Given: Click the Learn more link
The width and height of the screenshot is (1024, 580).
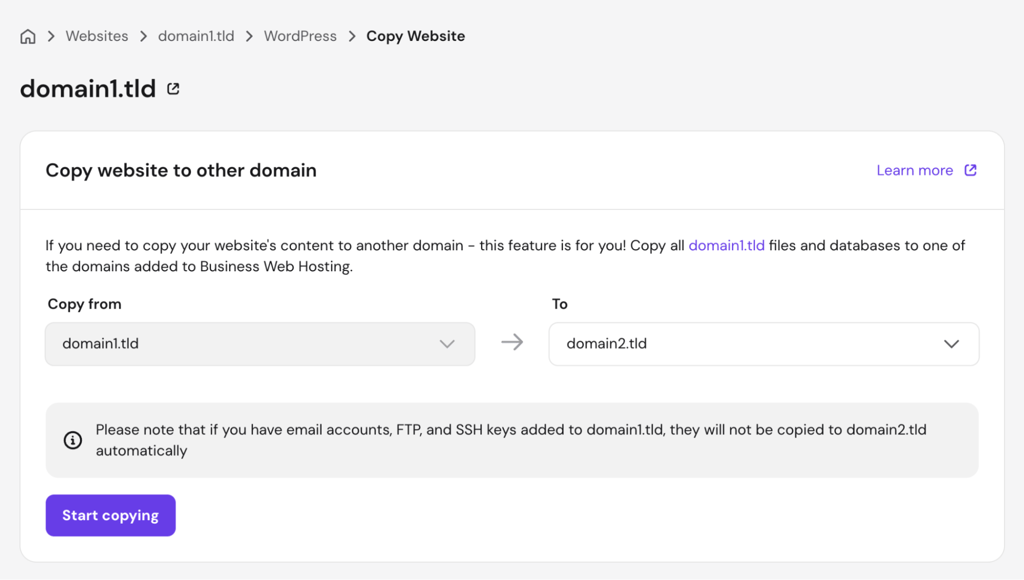Looking at the screenshot, I should [914, 170].
